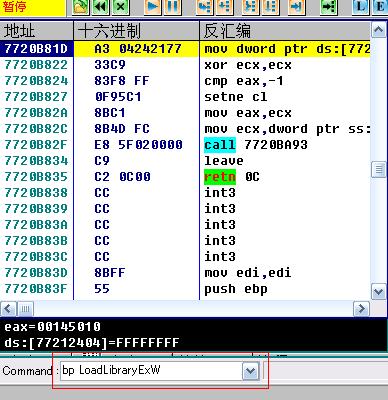Image resolution: width=388 pixels, height=400 pixels.
Task: Click hex bytes '0F95C1'
Action: point(118,97)
